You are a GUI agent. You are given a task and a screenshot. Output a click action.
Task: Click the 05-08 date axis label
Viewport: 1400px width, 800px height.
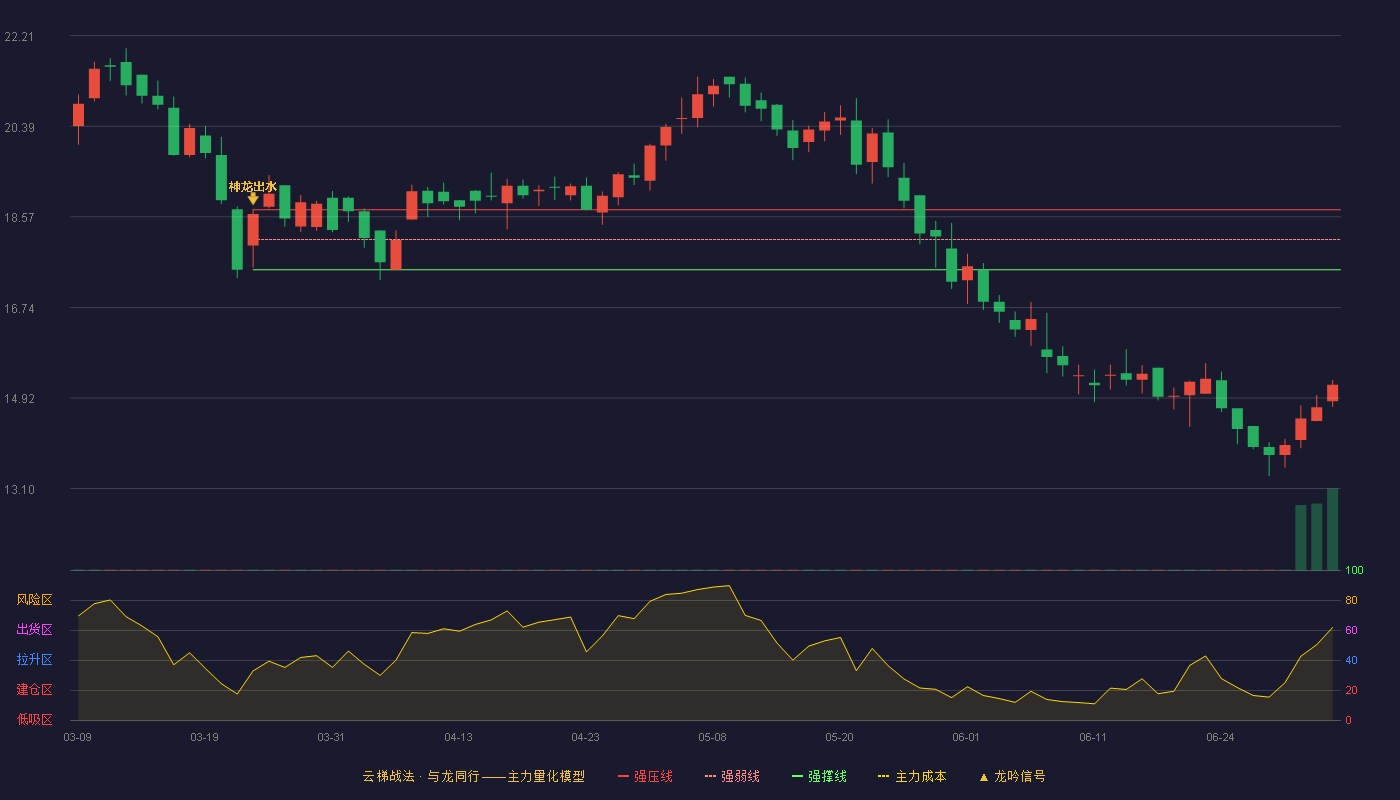712,737
